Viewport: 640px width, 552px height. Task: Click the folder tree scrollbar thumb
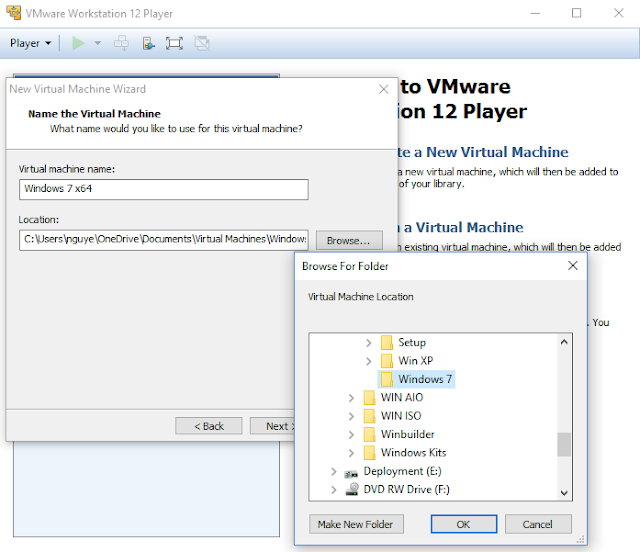click(564, 444)
